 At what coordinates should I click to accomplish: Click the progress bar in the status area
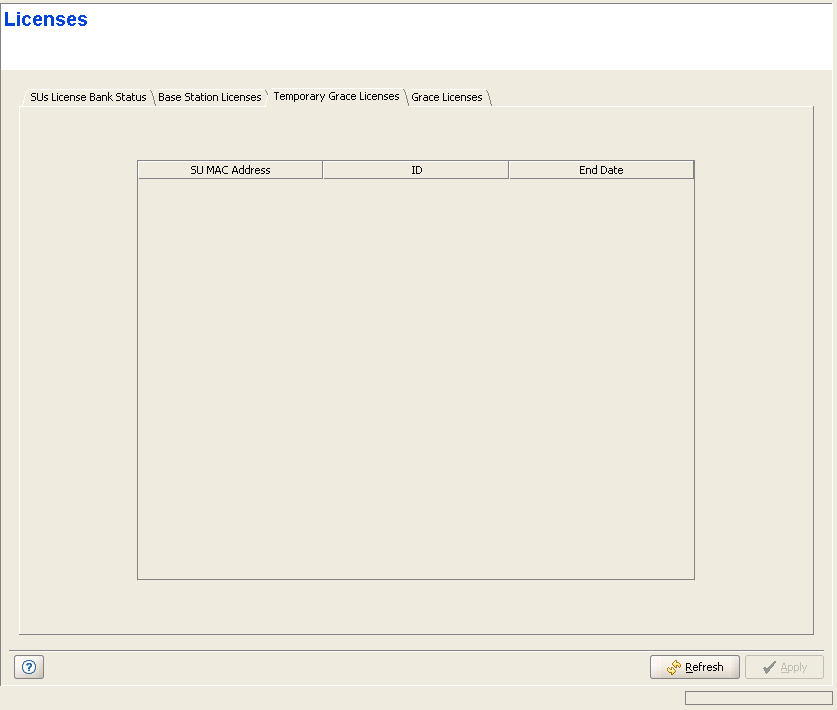758,698
